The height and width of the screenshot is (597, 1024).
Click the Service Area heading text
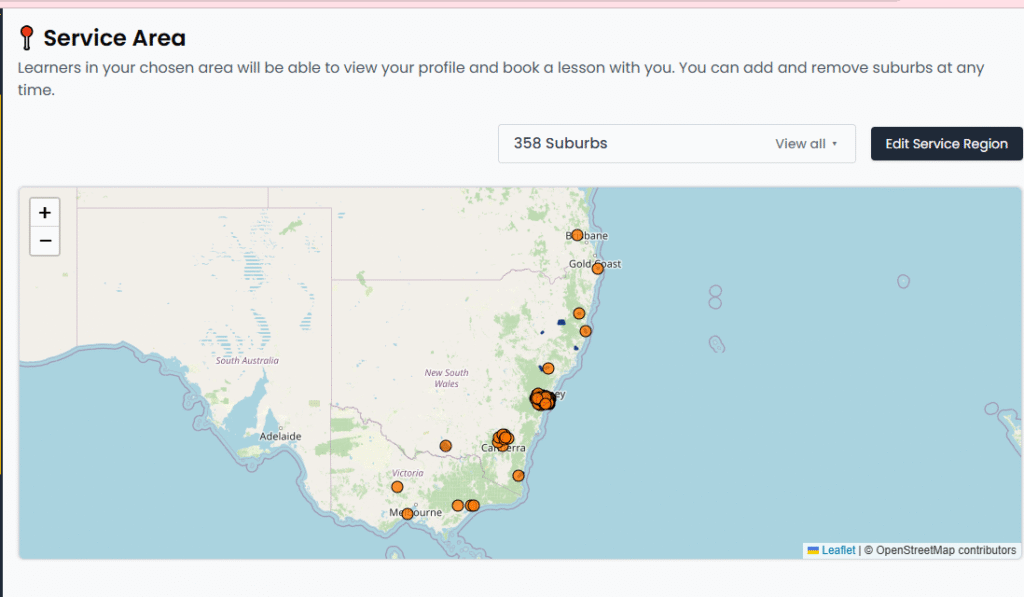[x=114, y=39]
